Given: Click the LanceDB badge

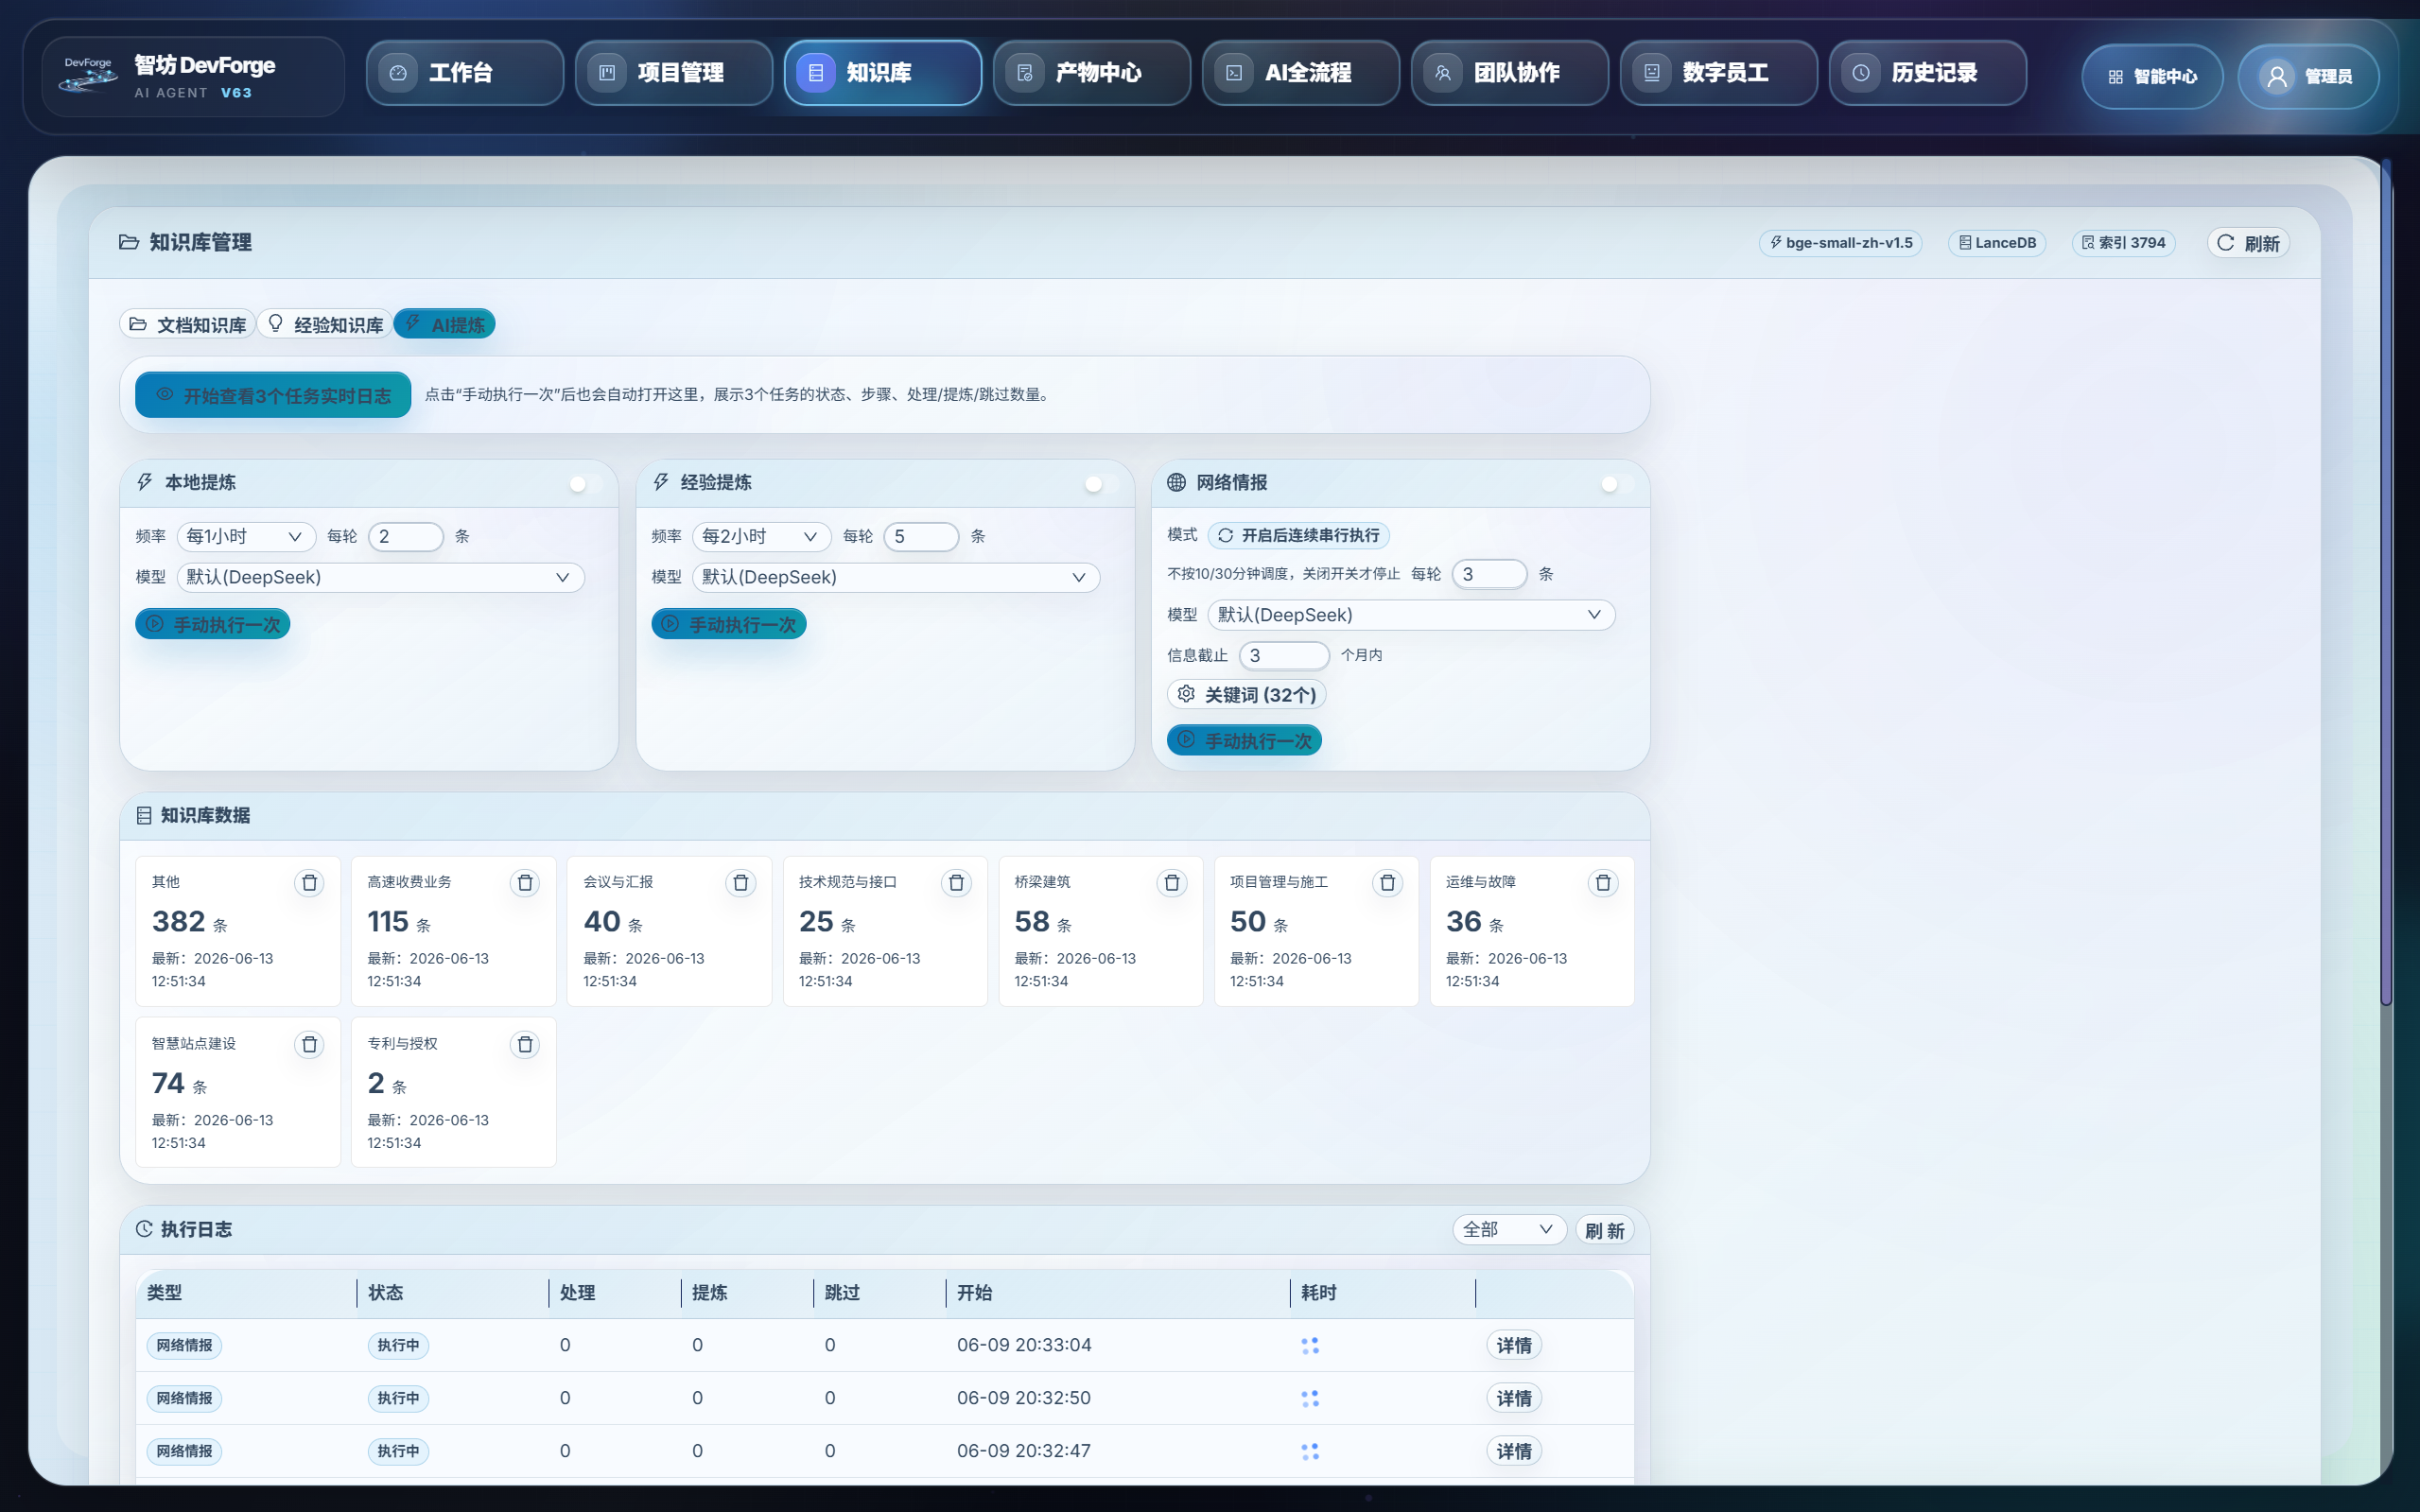Looking at the screenshot, I should point(1997,243).
